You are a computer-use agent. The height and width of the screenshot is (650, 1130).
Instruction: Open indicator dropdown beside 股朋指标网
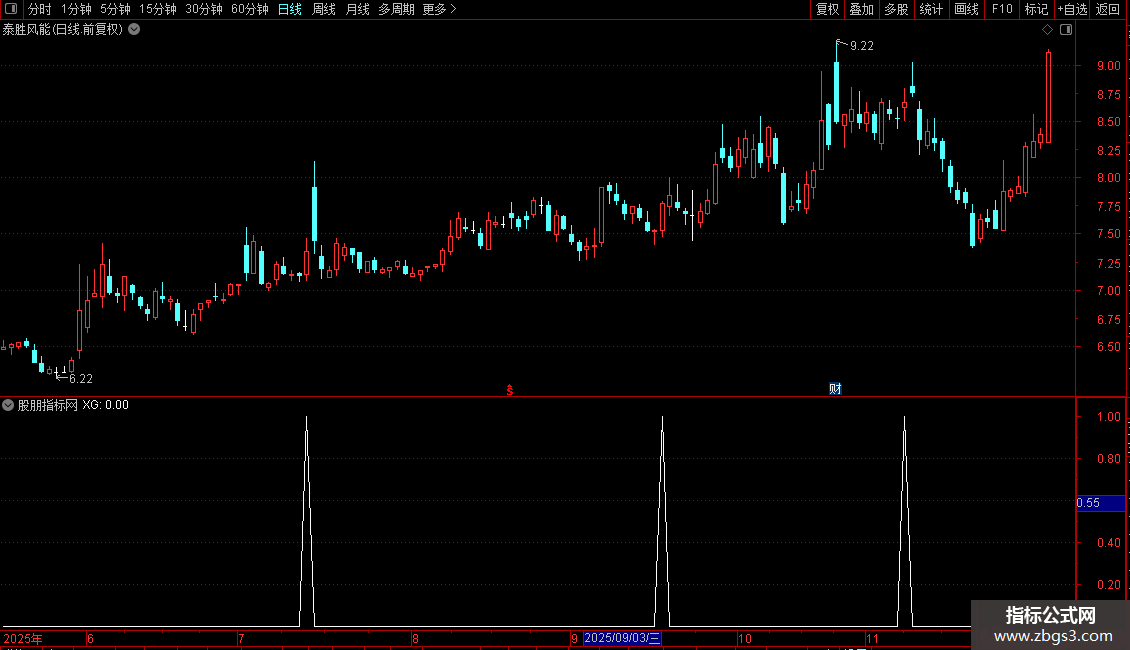click(8, 405)
